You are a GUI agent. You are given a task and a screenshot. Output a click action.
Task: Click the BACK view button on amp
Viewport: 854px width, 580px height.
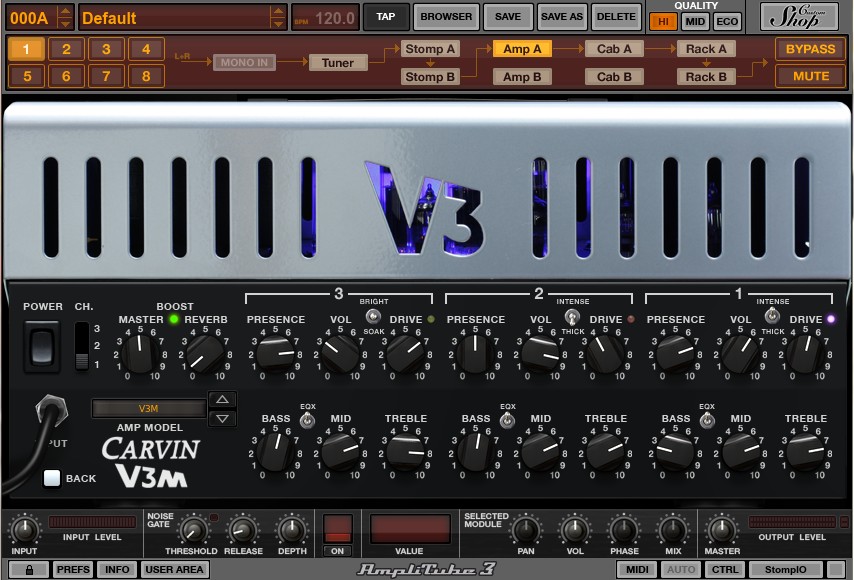[x=53, y=478]
